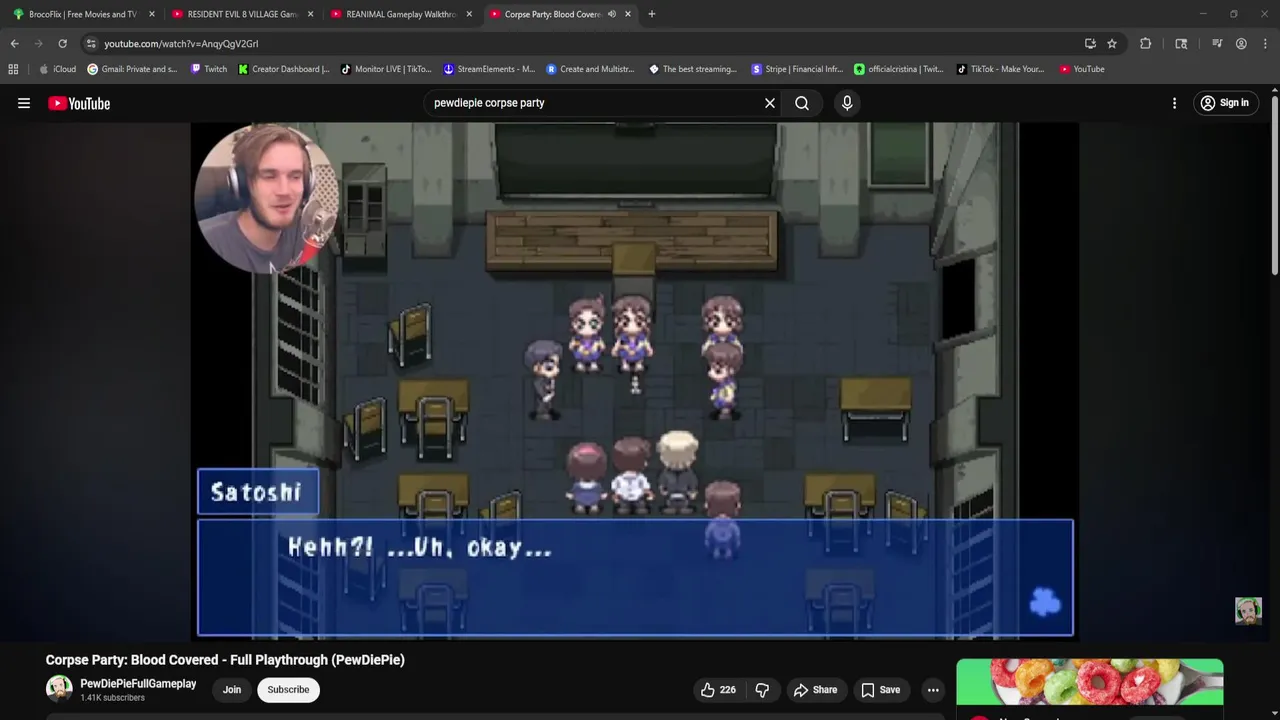View site information icon in address bar
This screenshot has height=720, width=1280.
point(91,44)
